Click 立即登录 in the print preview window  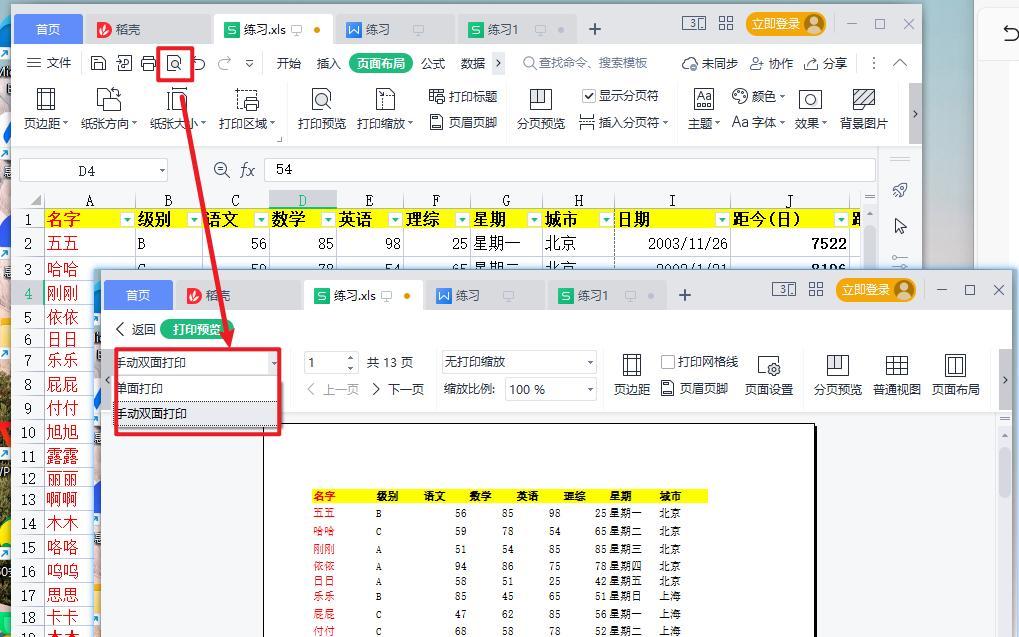875,290
